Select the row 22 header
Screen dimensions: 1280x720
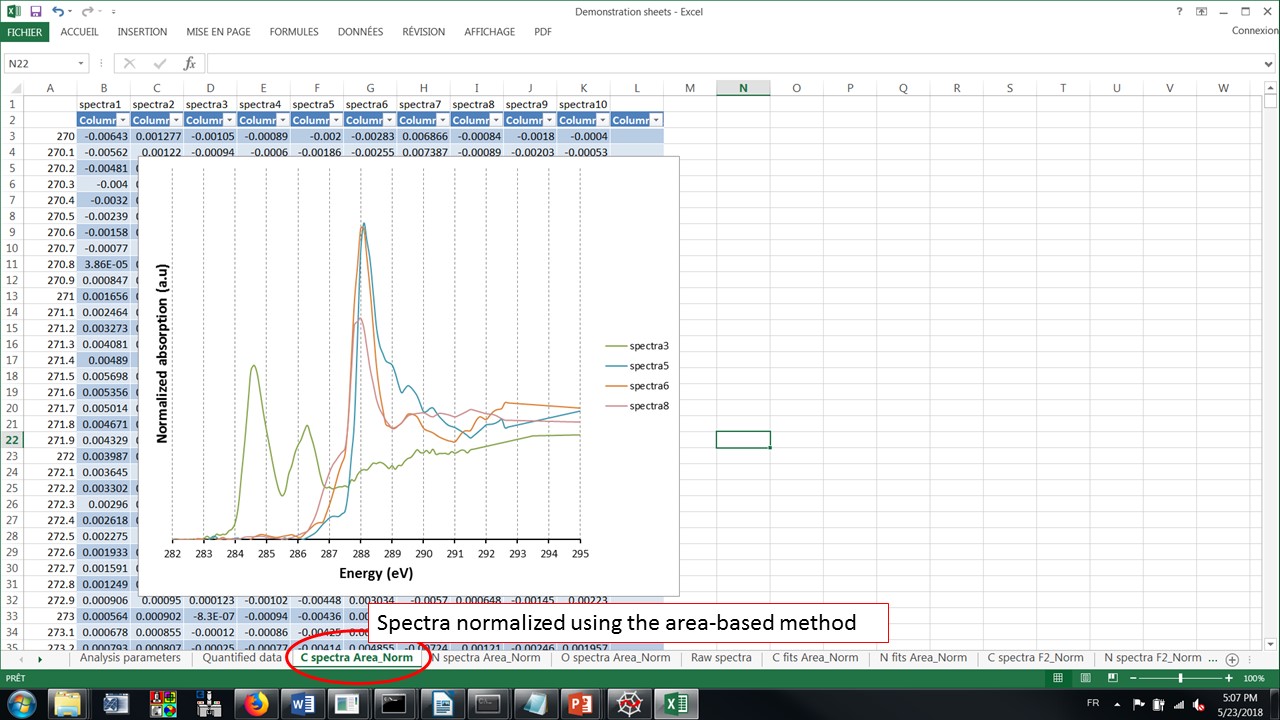pyautogui.click(x=12, y=440)
